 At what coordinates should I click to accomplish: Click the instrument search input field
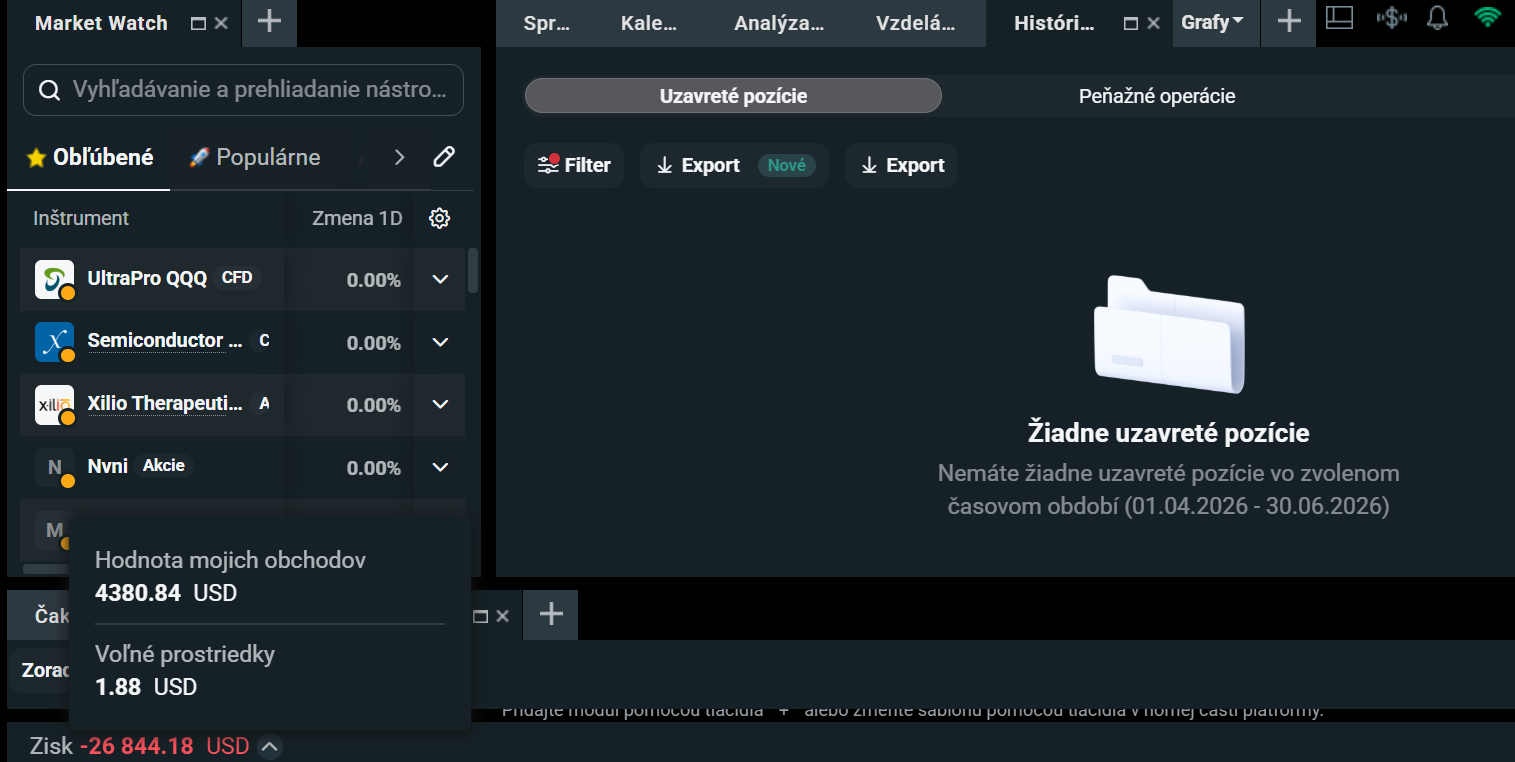click(x=243, y=90)
